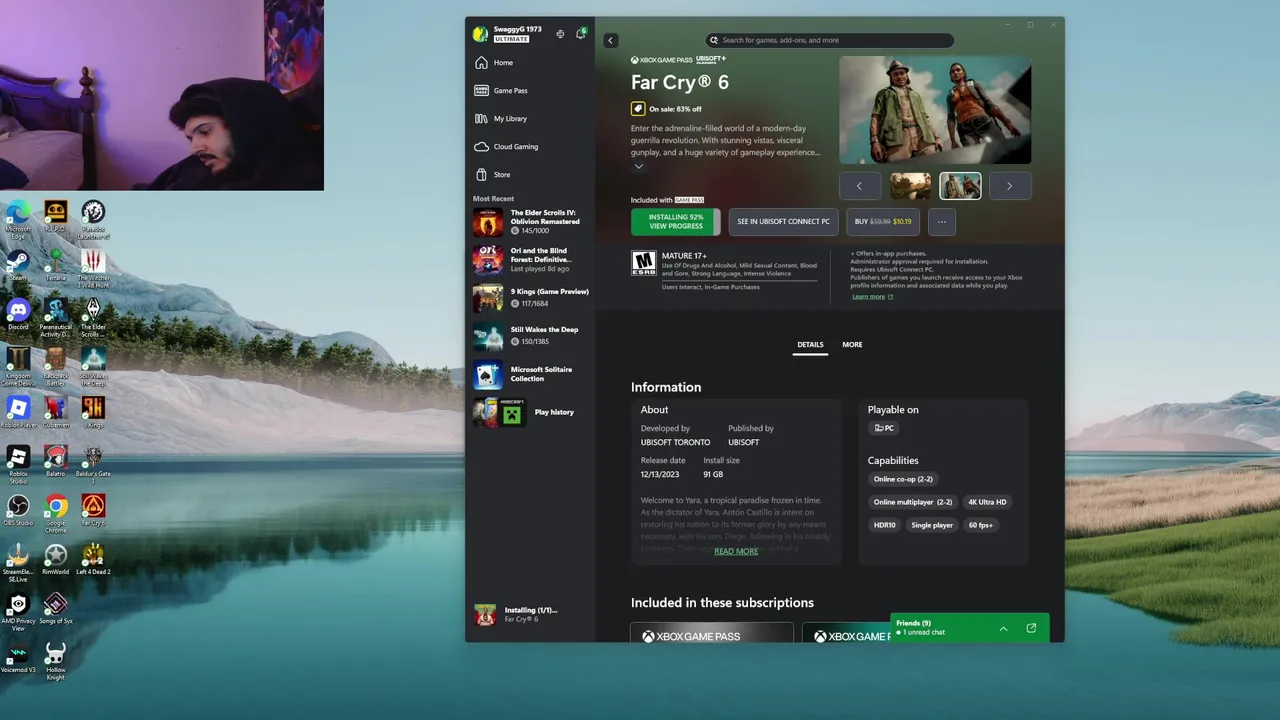Show the previous screenshot in gallery
This screenshot has width=1280, height=720.
coord(859,186)
